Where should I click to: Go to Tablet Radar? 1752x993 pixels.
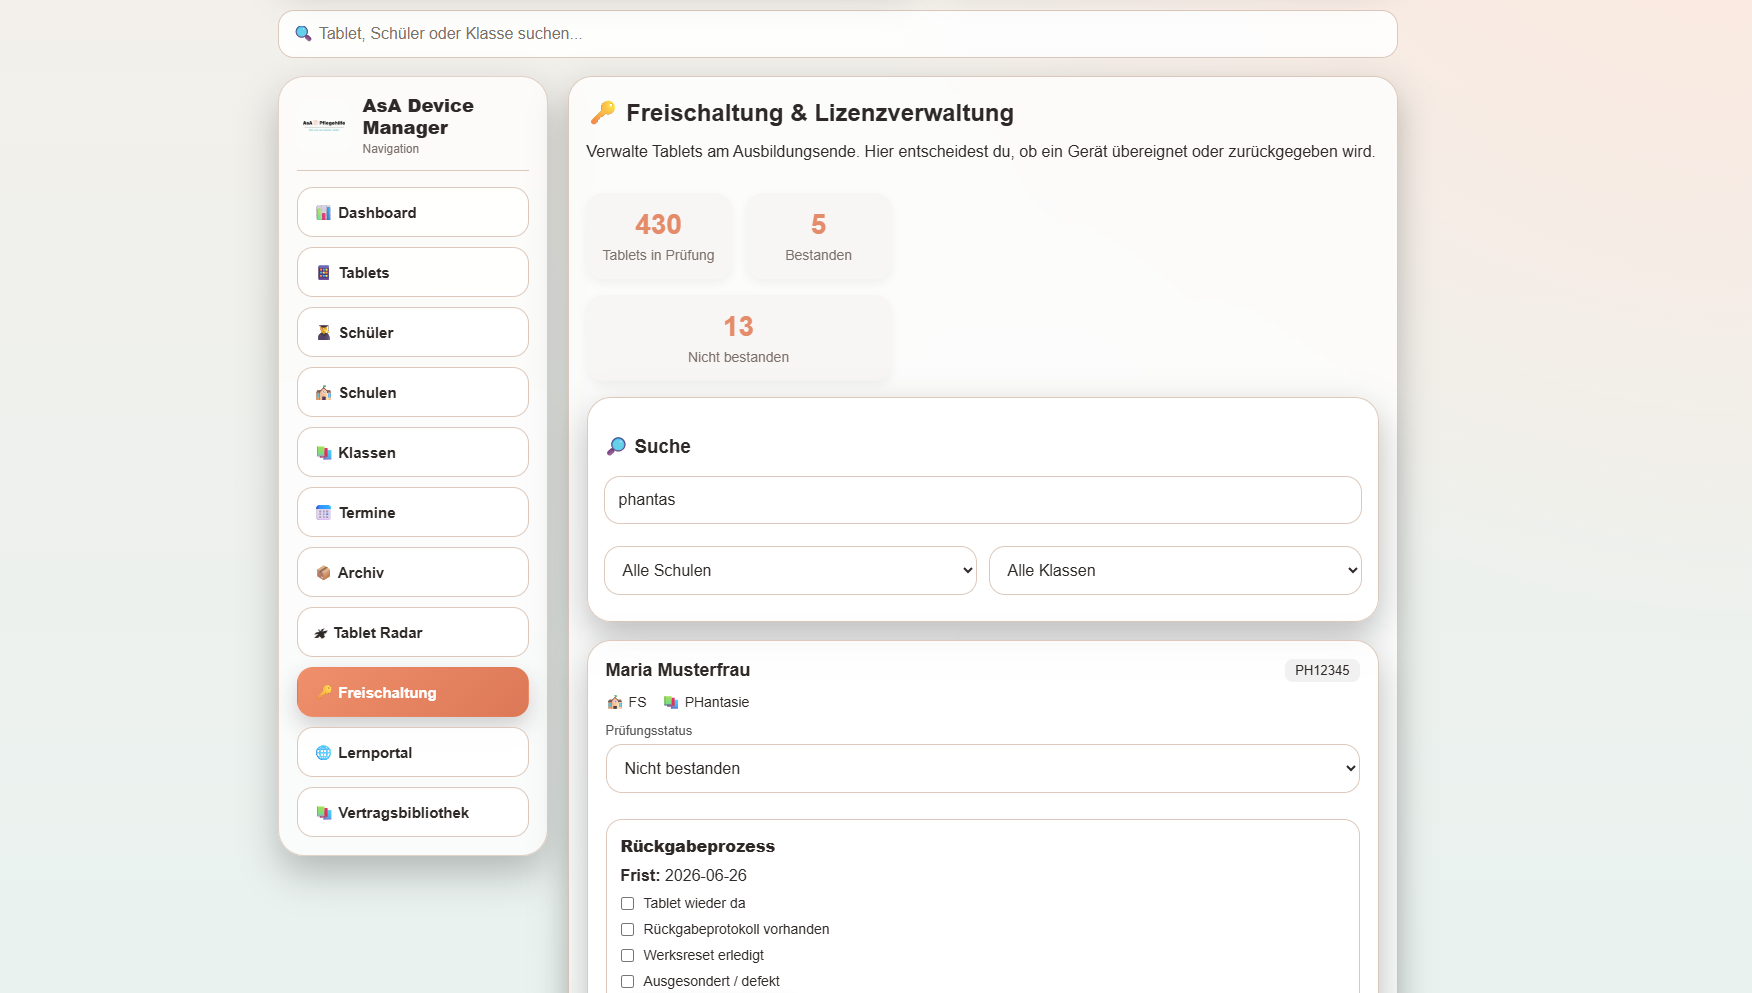click(412, 632)
